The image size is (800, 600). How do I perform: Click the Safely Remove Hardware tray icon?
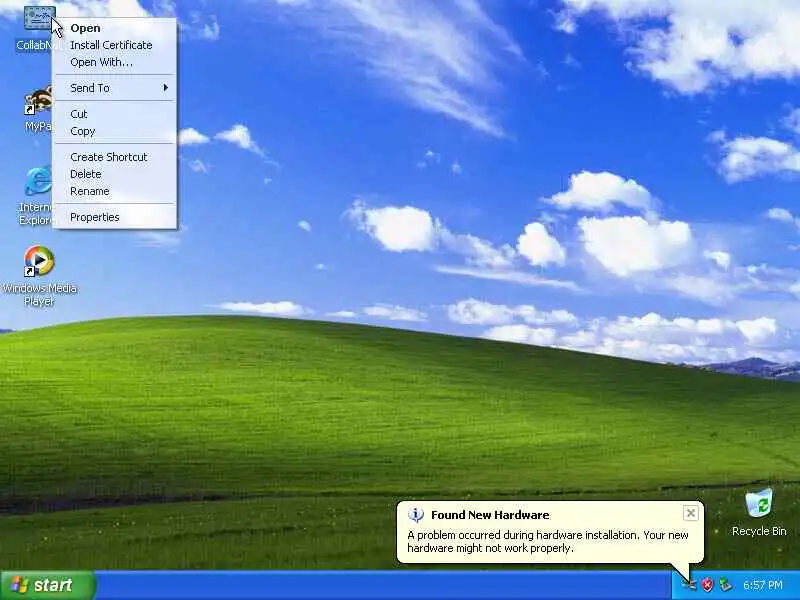pyautogui.click(x=725, y=585)
